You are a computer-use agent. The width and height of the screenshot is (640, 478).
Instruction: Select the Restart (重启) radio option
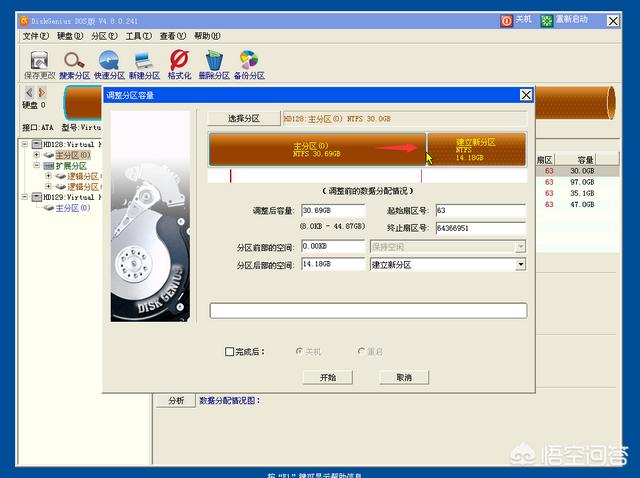361,351
